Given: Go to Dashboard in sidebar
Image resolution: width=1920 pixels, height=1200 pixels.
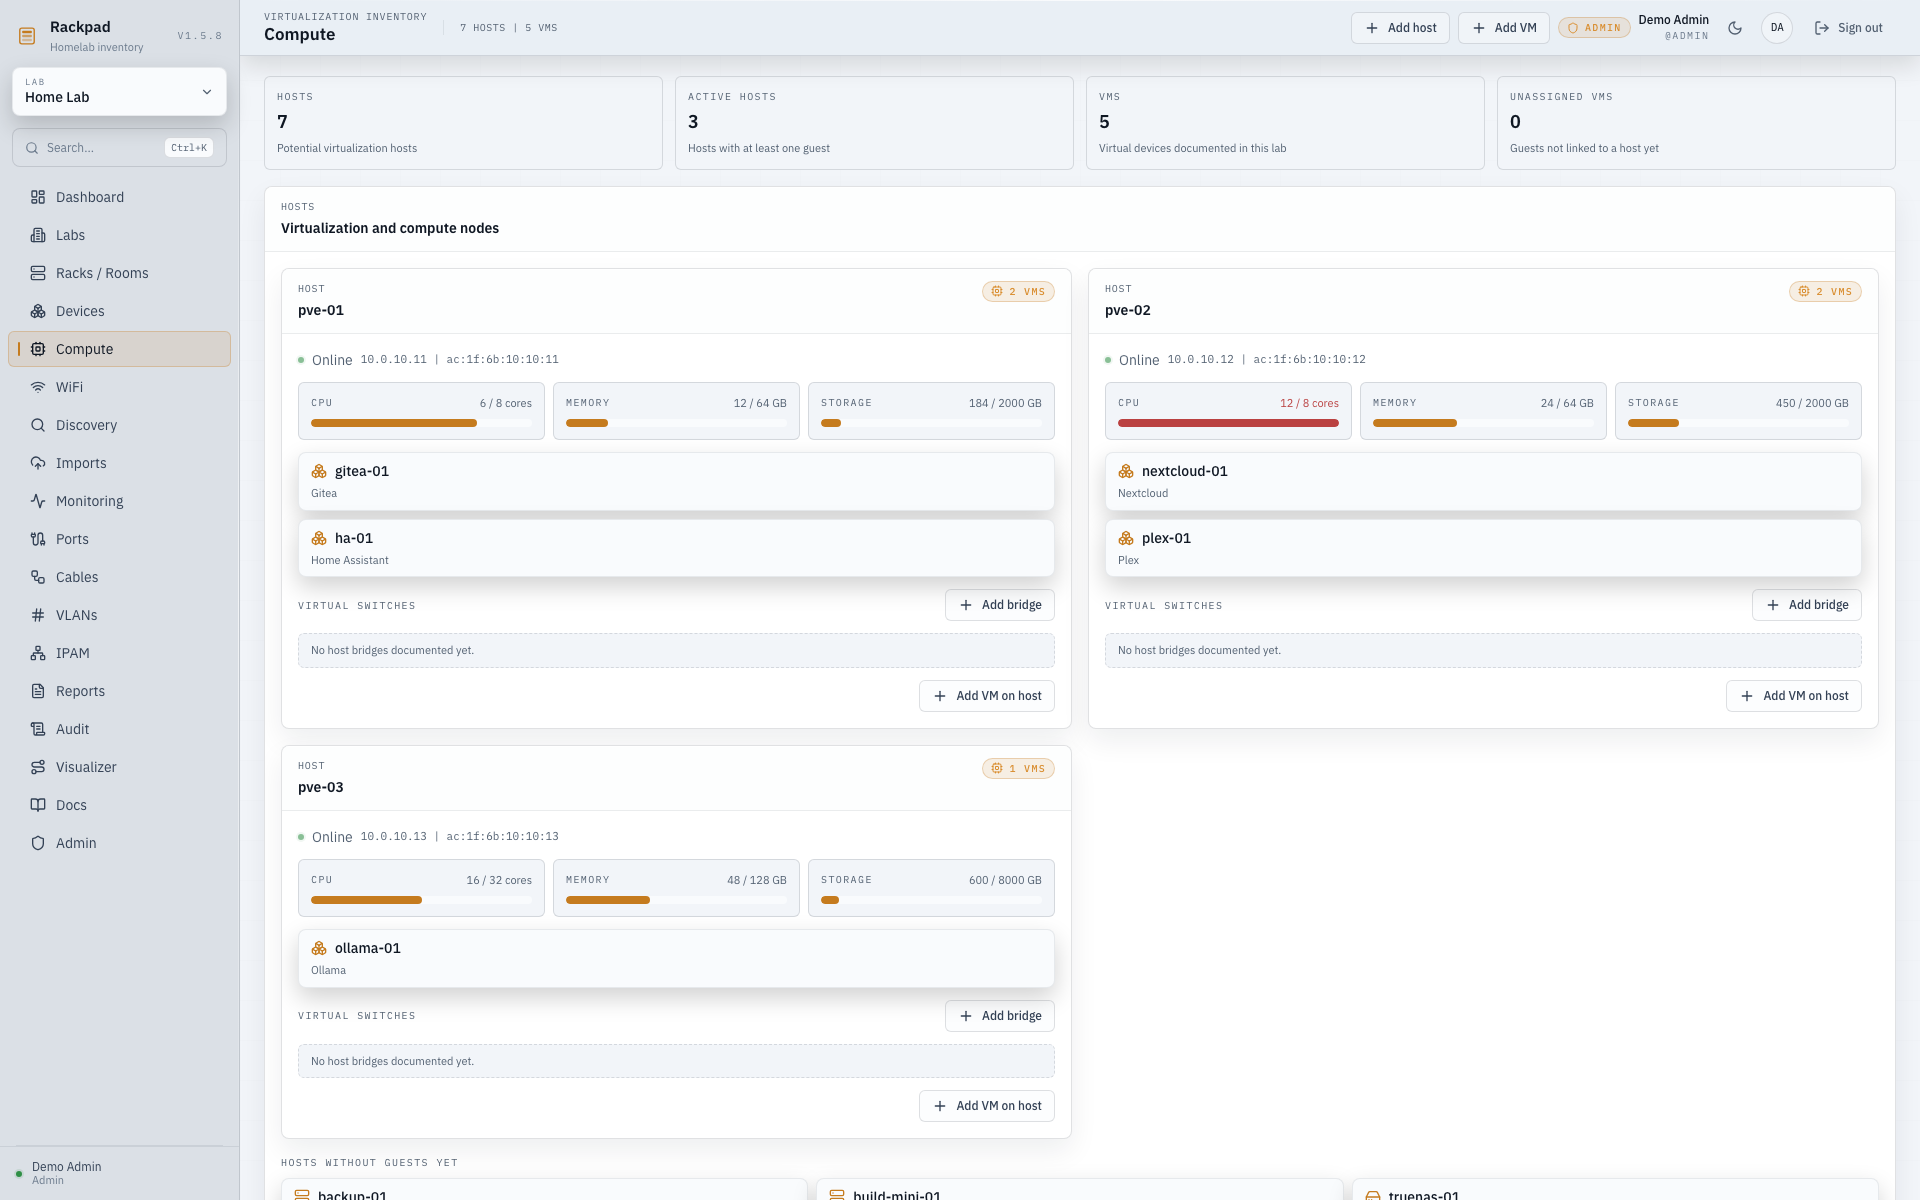Looking at the screenshot, I should [x=119, y=197].
